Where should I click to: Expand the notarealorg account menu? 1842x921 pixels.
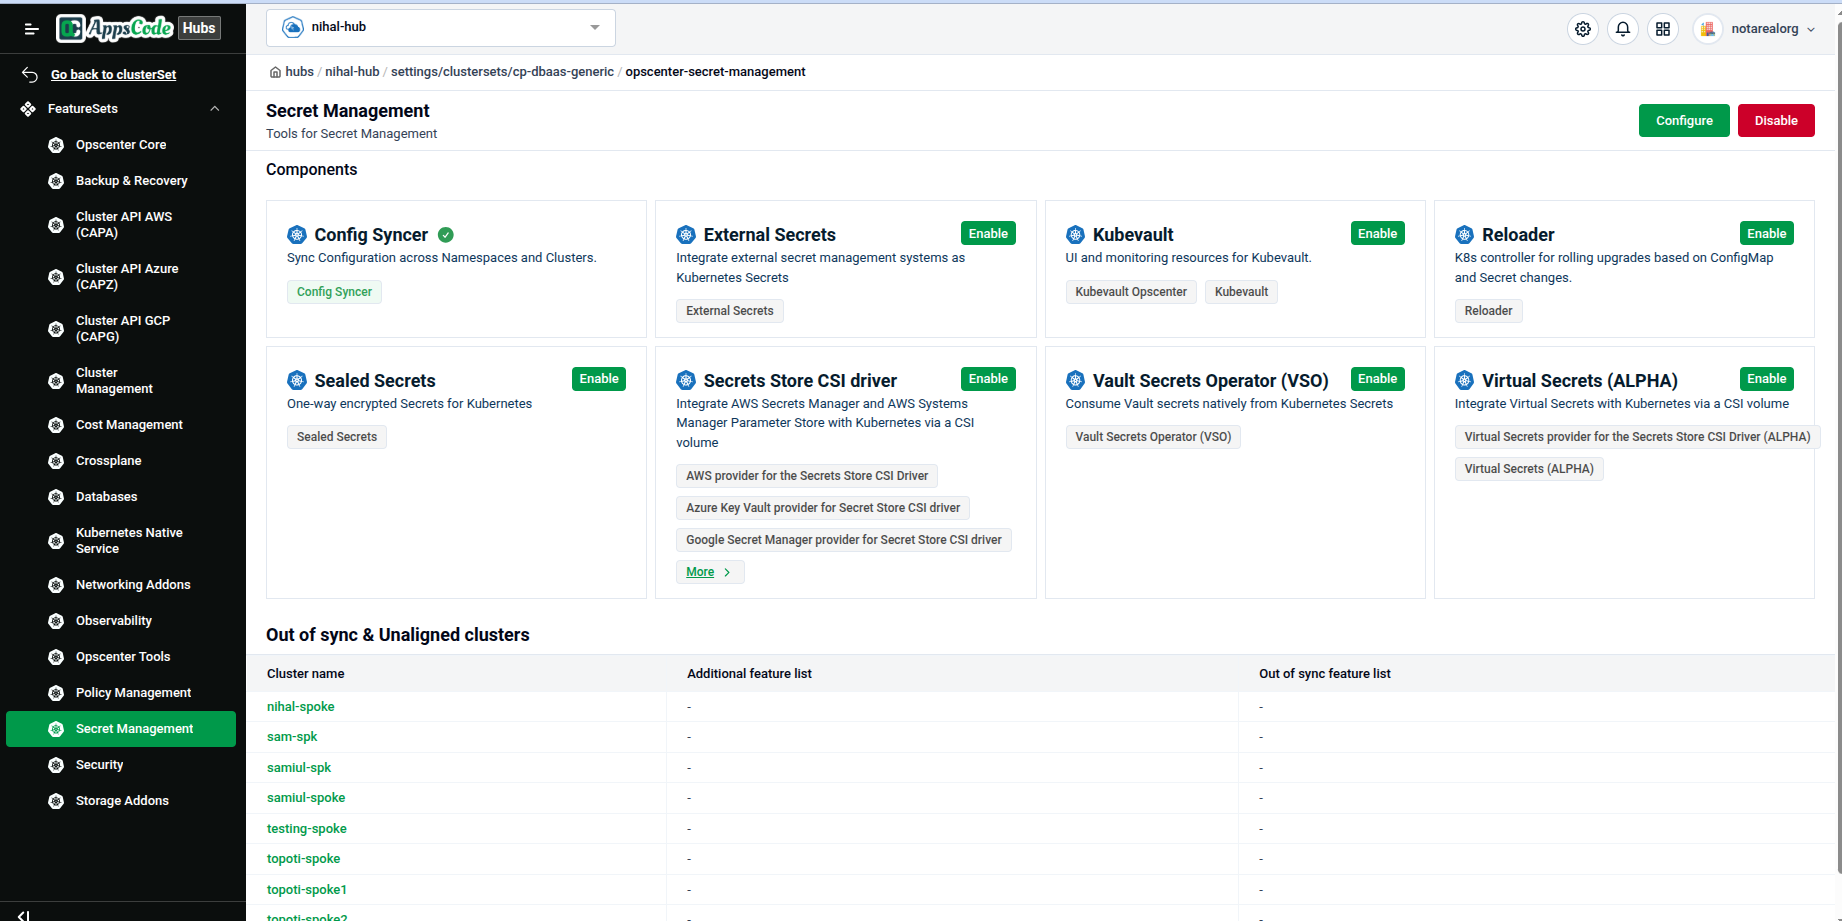[1757, 29]
